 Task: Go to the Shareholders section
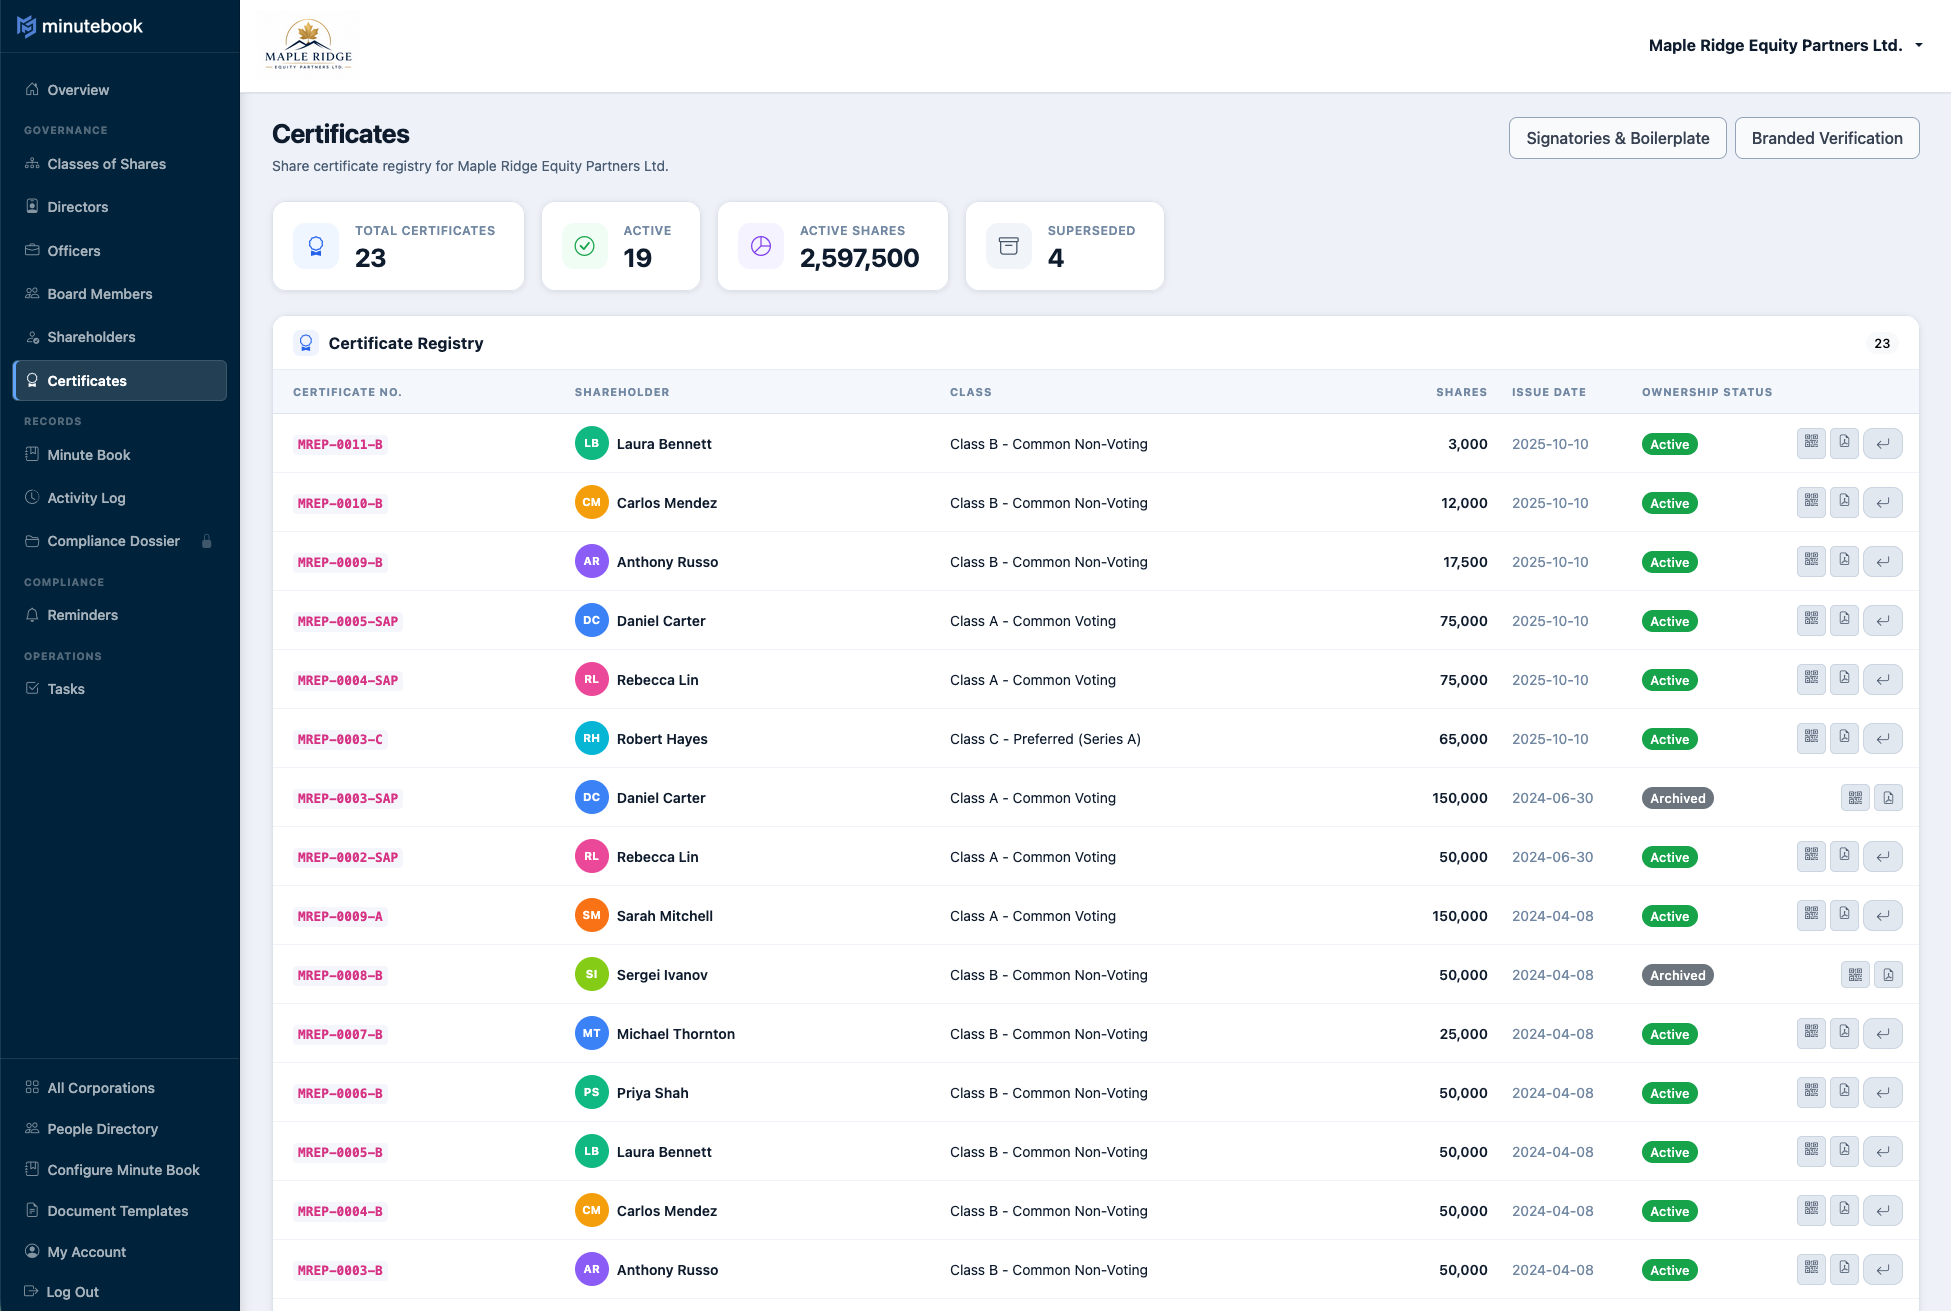pos(90,337)
